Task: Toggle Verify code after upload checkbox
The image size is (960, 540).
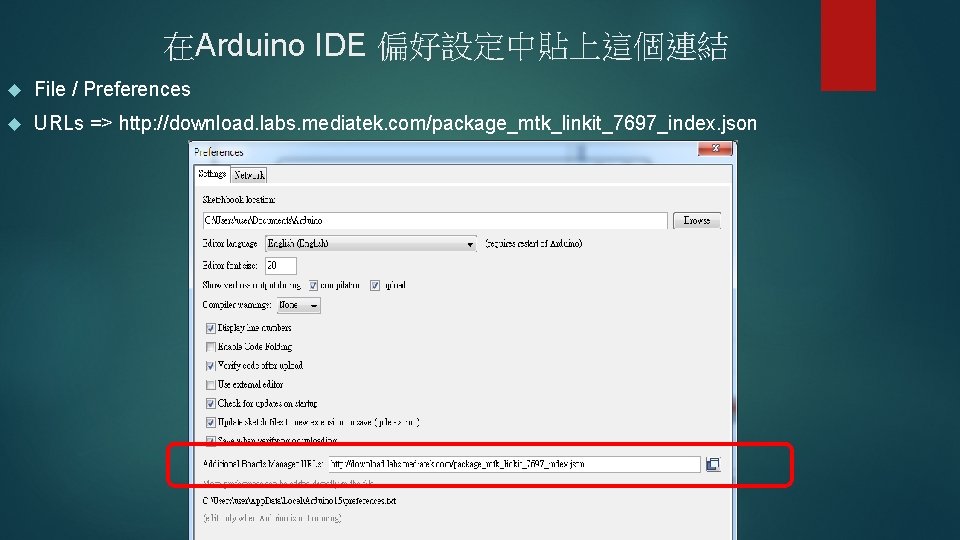Action: 211,366
